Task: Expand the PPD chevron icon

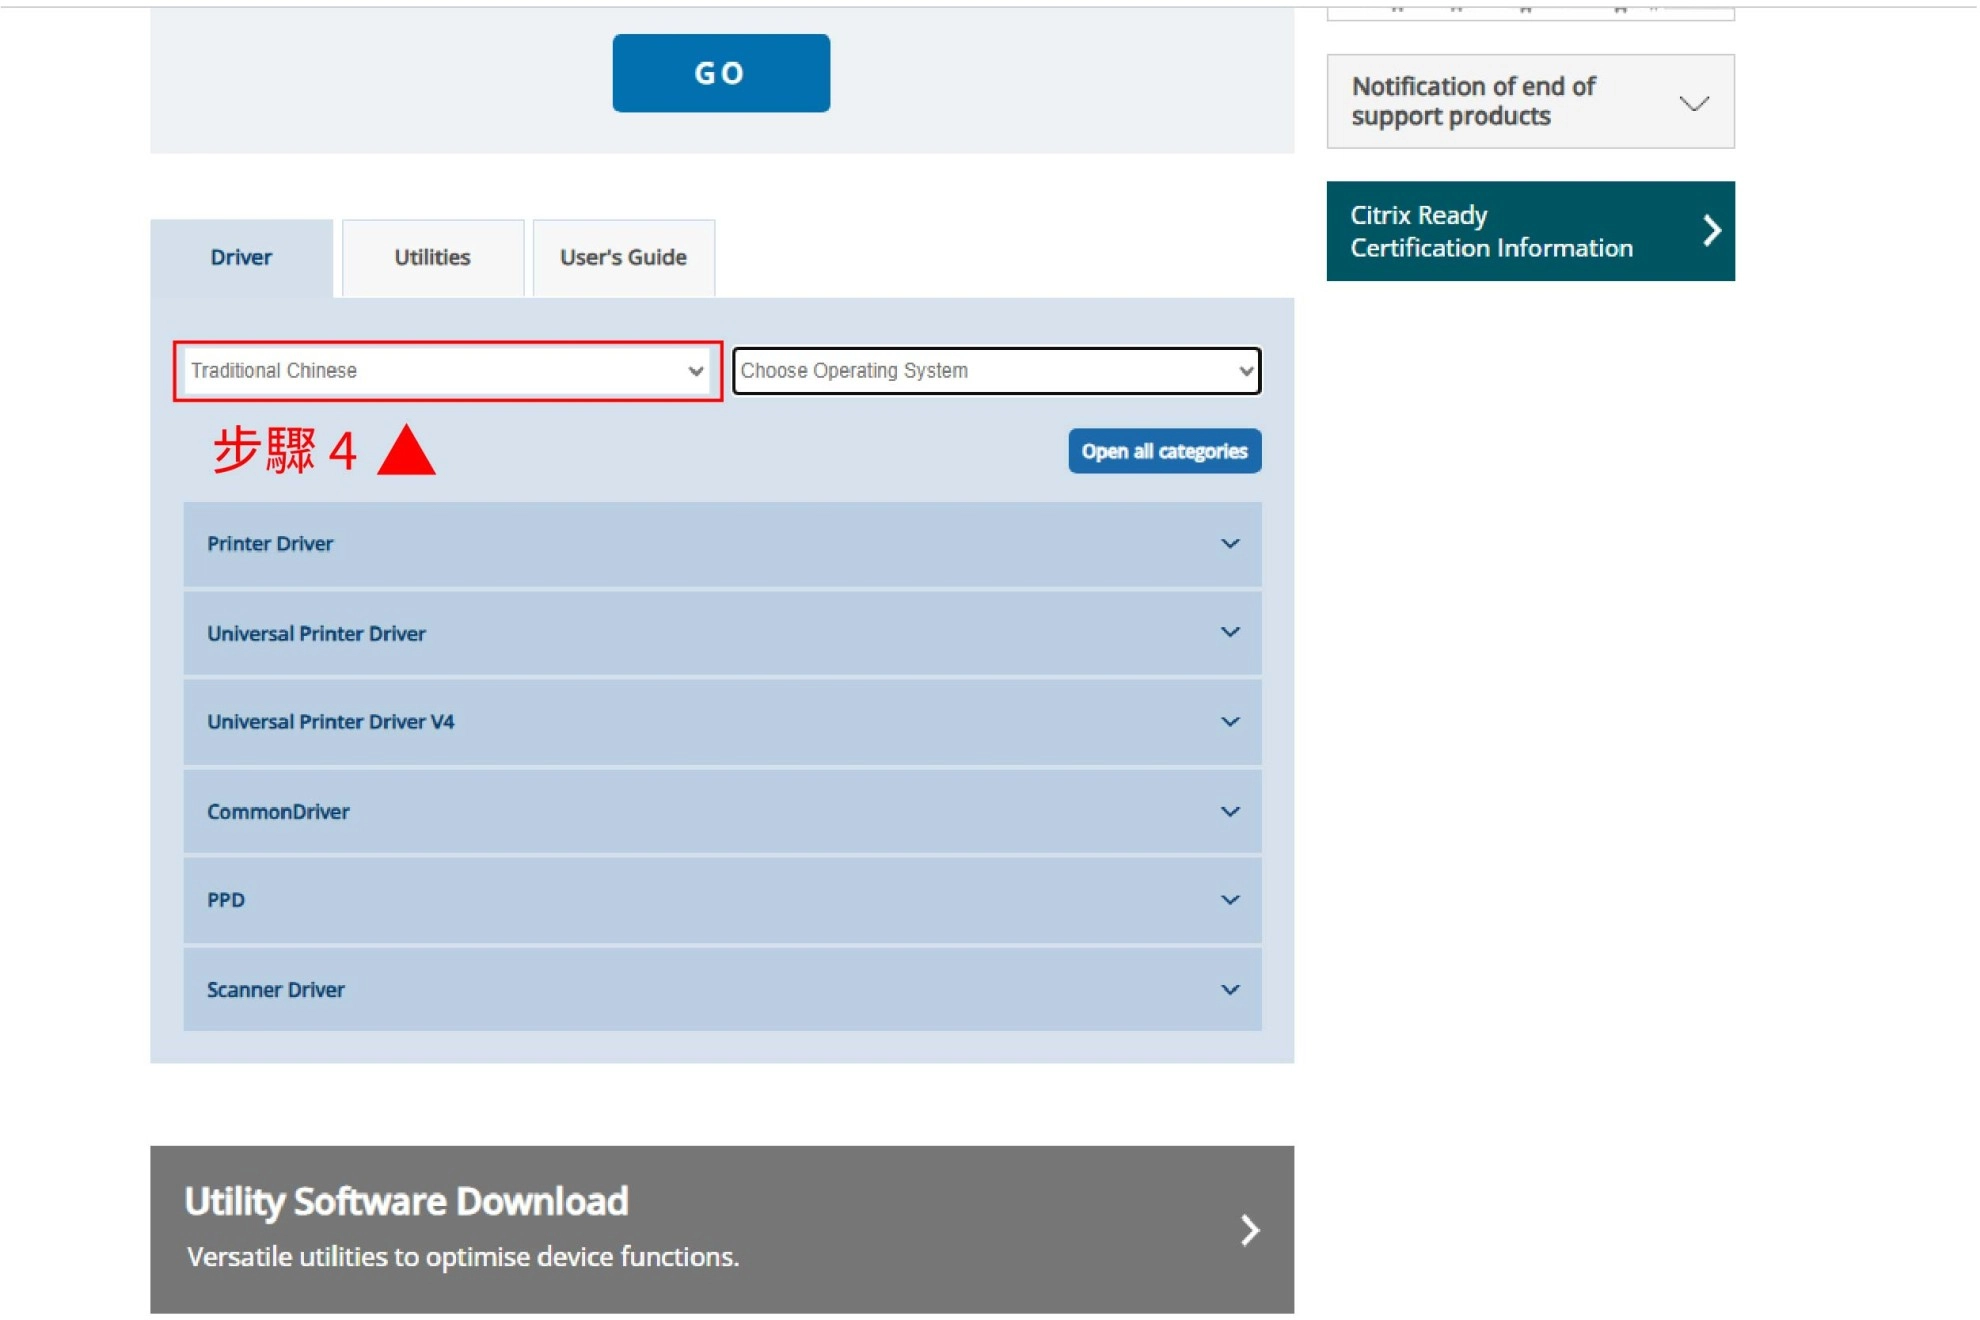Action: coord(1230,900)
